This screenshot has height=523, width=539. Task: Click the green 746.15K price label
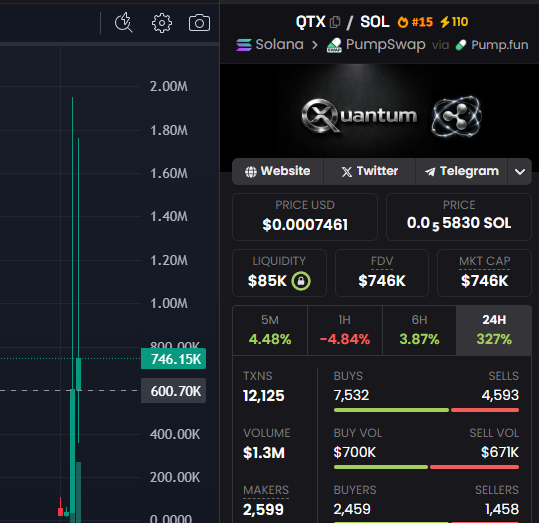[x=174, y=359]
